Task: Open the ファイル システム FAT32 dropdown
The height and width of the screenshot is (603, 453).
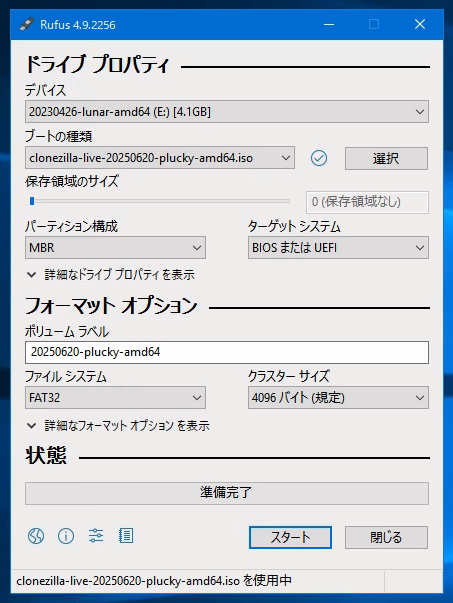Action: click(x=115, y=398)
